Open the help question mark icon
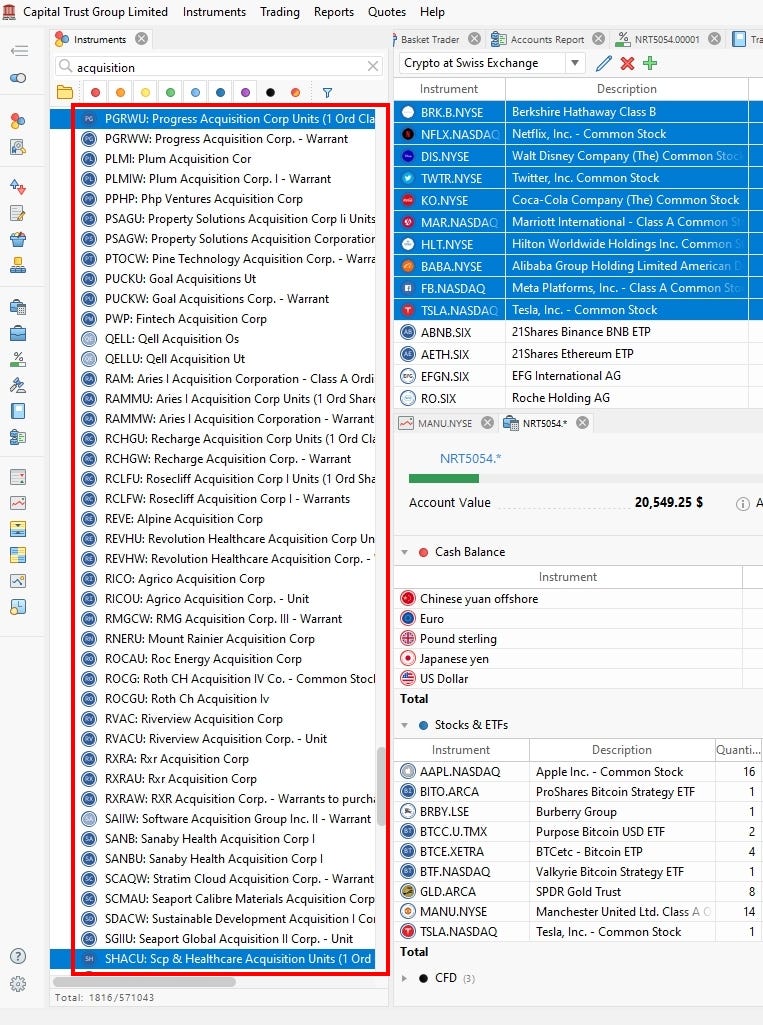 click(x=18, y=956)
